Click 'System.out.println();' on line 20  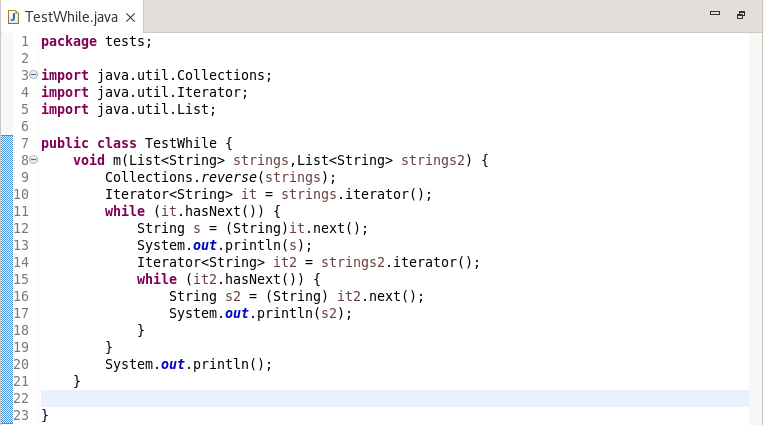(189, 365)
